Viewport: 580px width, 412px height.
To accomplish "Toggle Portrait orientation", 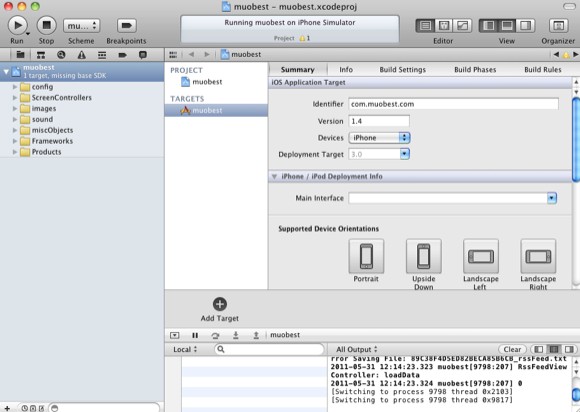I will (366, 256).
